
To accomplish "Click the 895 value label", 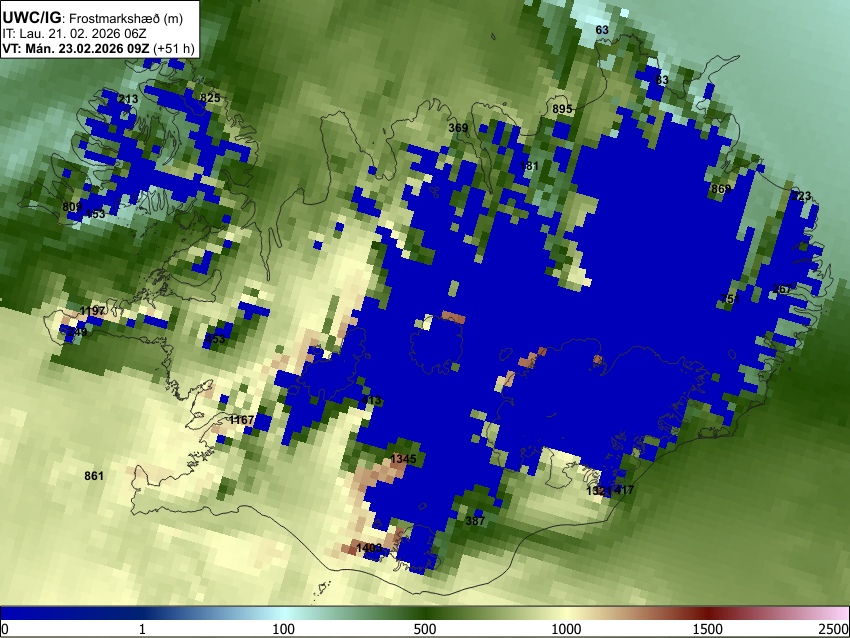I will 562,109.
